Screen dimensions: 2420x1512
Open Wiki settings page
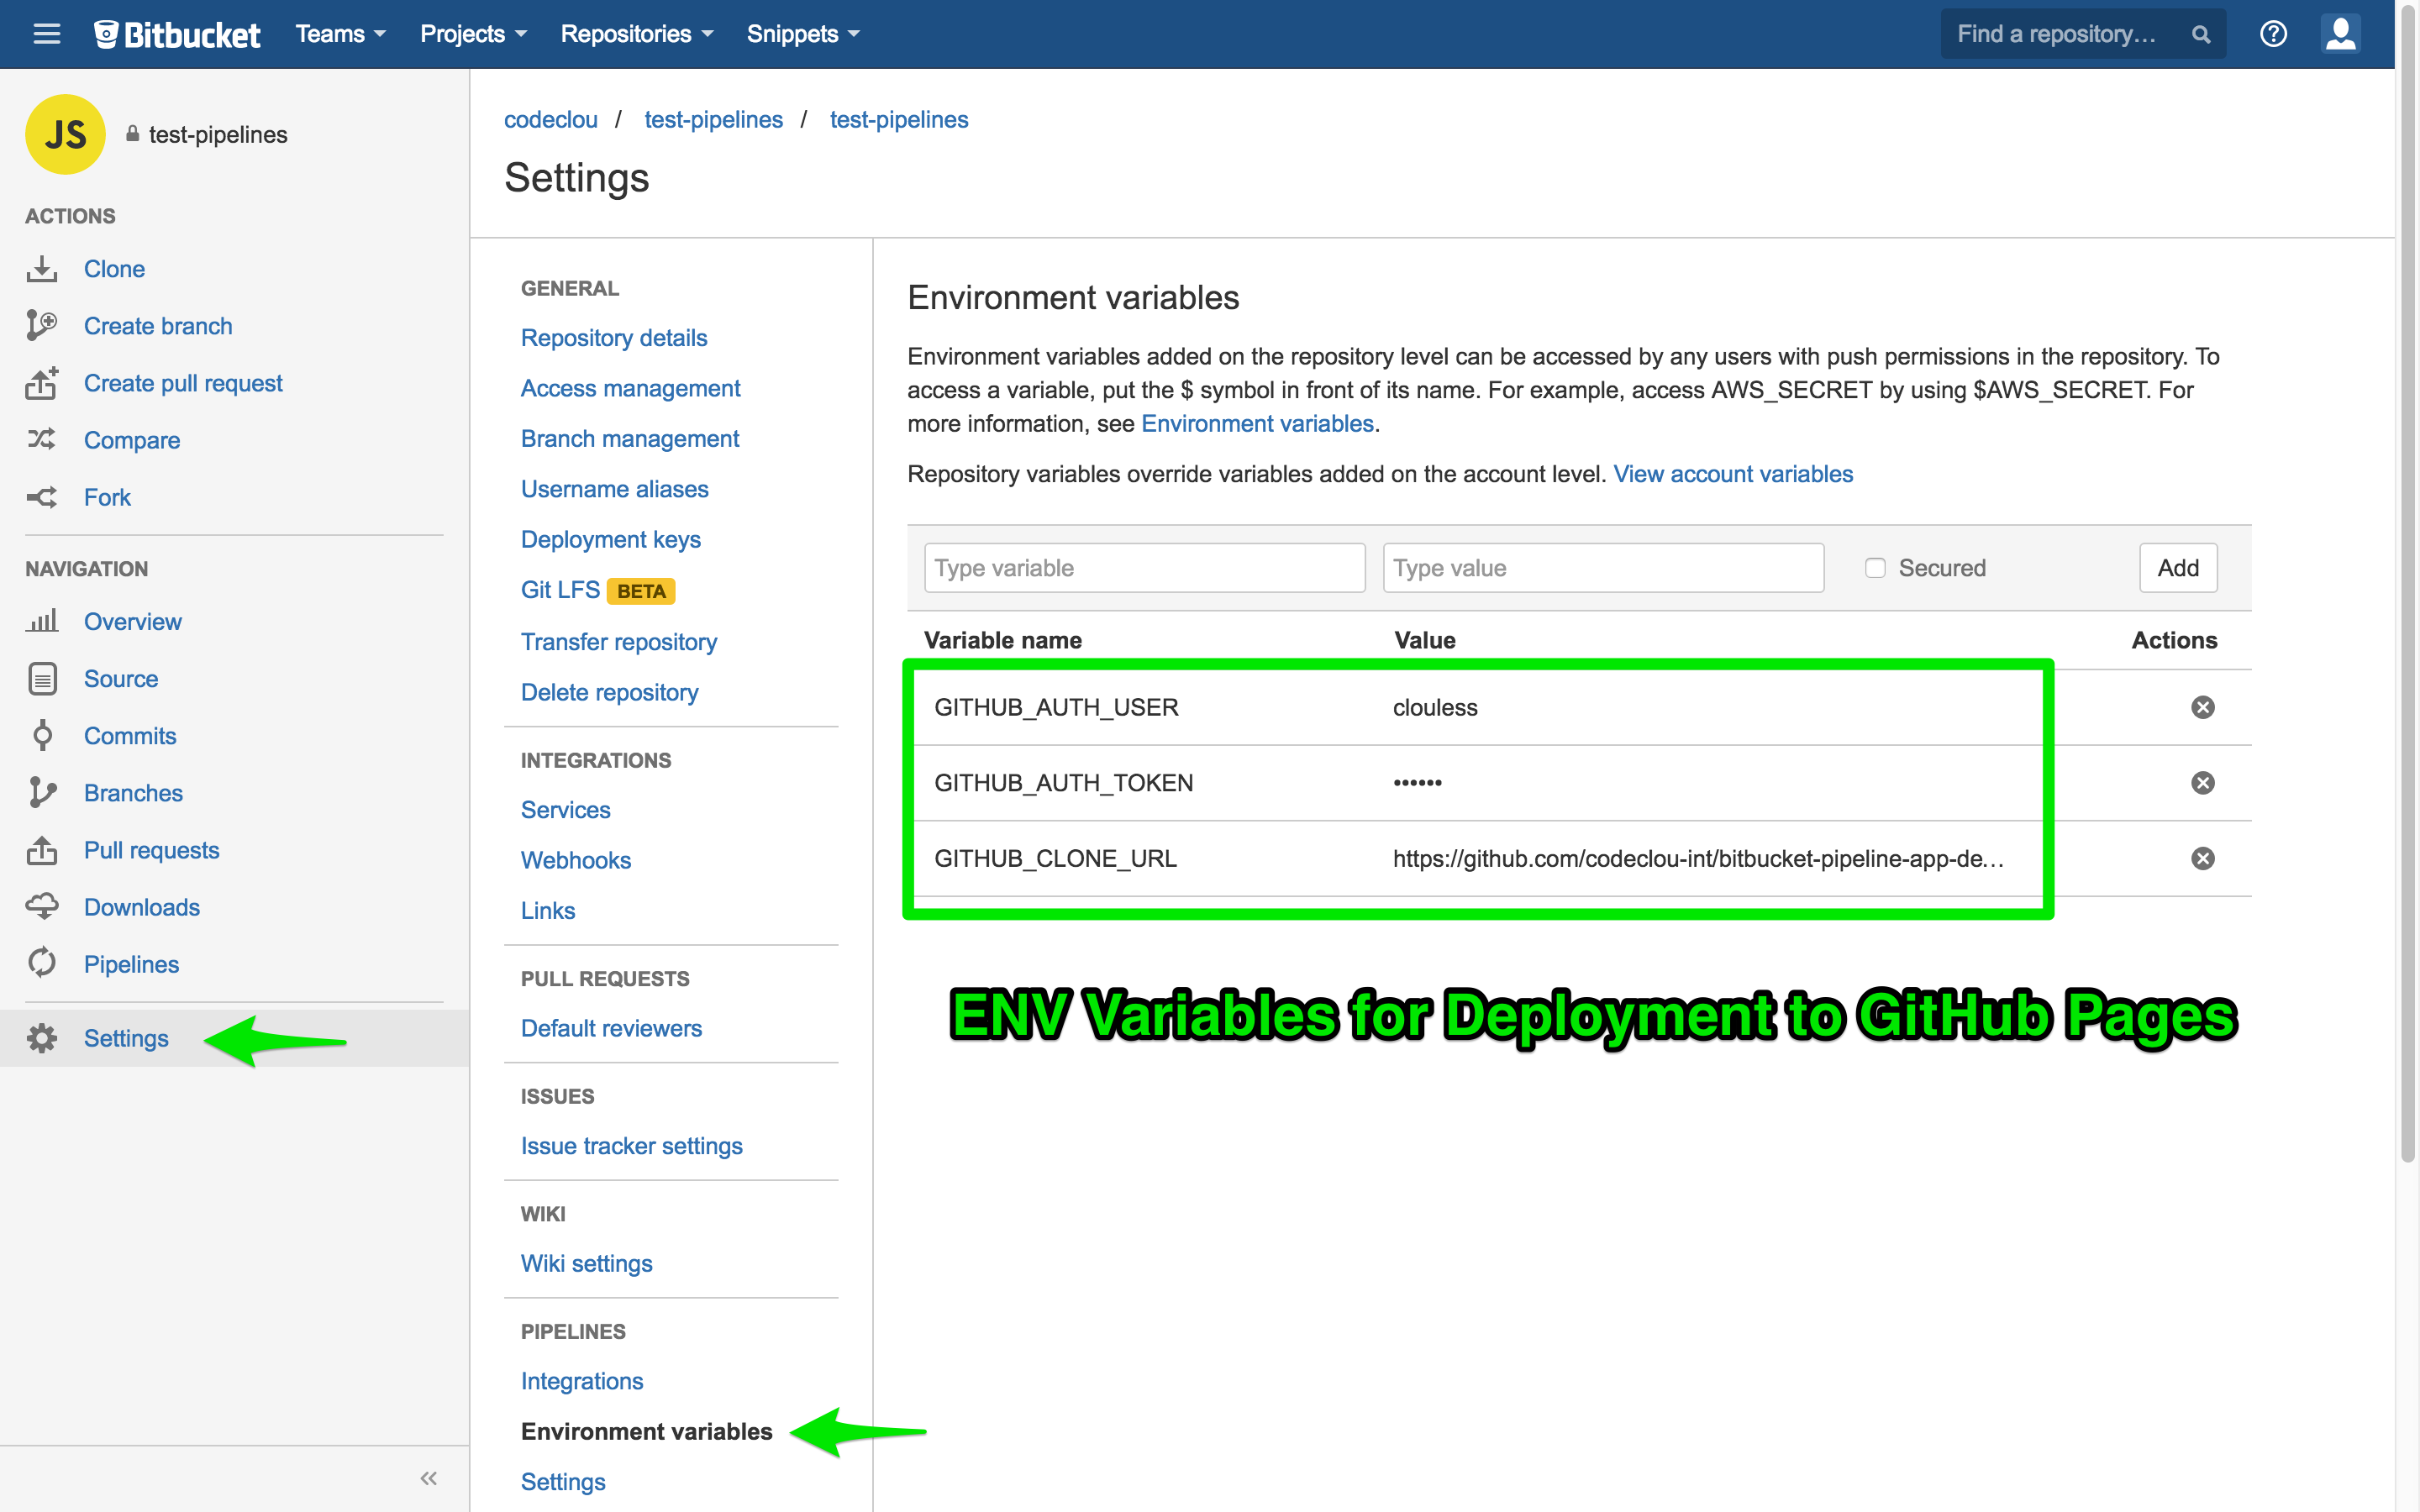tap(586, 1263)
